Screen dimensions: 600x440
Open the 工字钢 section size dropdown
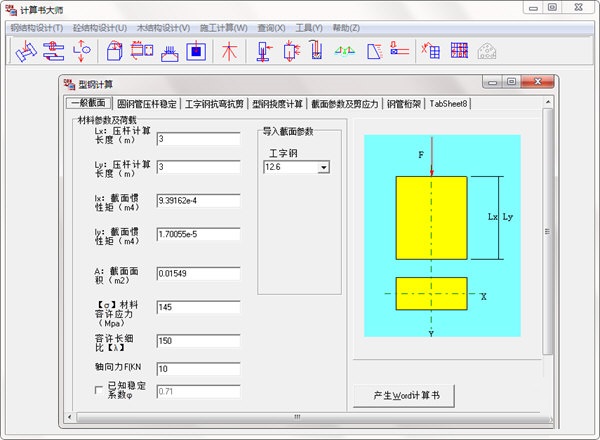pos(322,168)
